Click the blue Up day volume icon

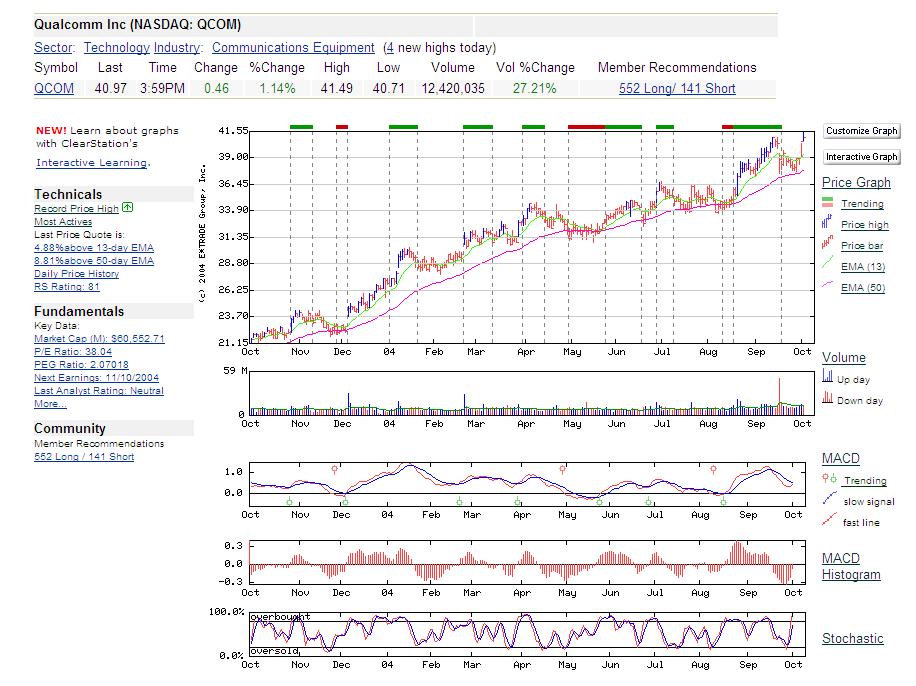click(x=828, y=378)
